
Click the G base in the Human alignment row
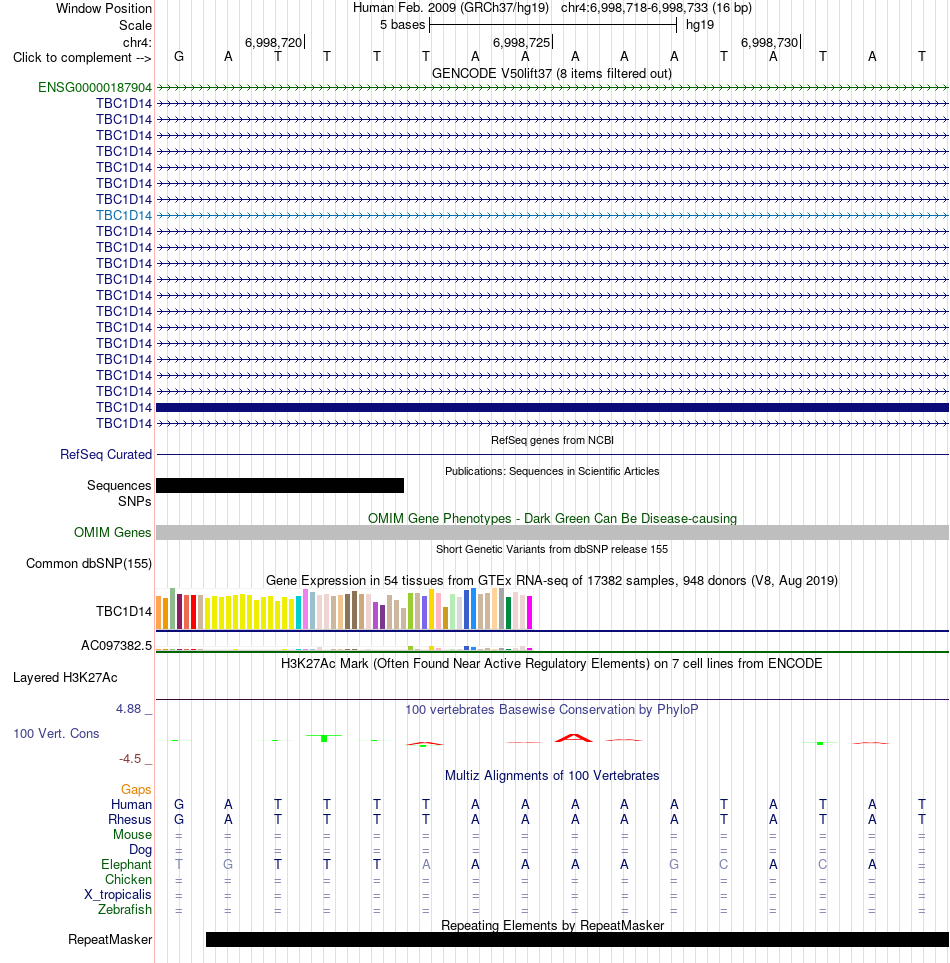pyautogui.click(x=179, y=805)
